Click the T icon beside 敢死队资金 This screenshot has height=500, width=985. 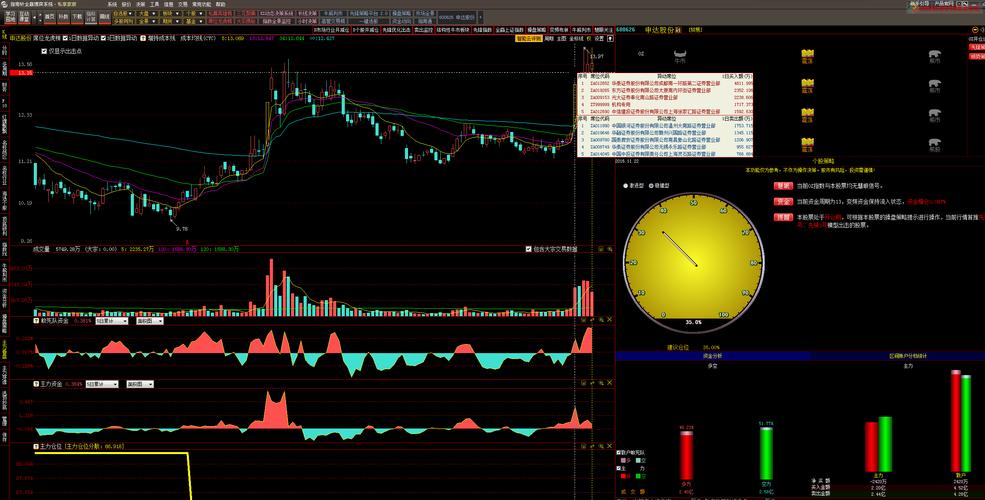click(x=36, y=321)
